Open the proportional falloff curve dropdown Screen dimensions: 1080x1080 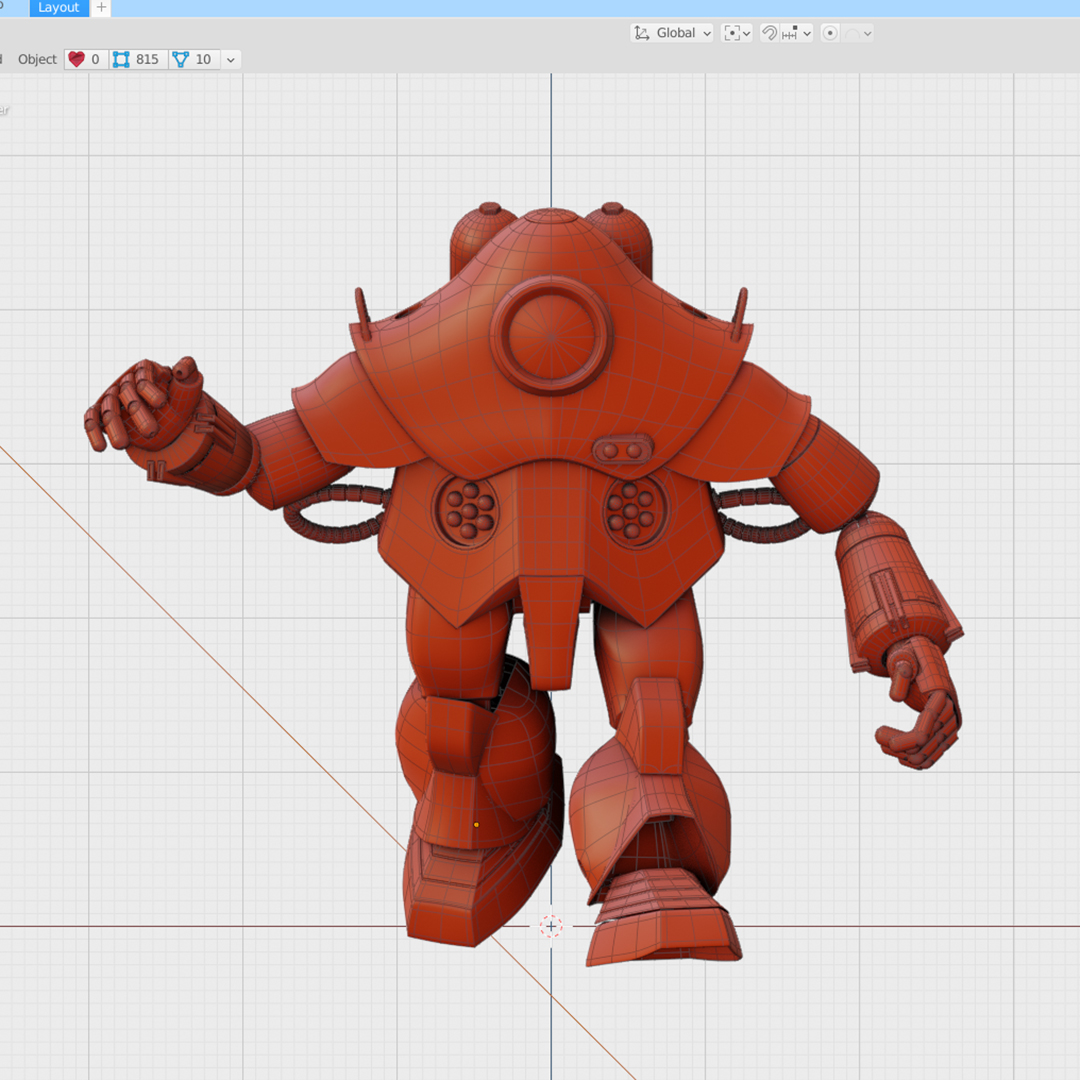pos(859,33)
